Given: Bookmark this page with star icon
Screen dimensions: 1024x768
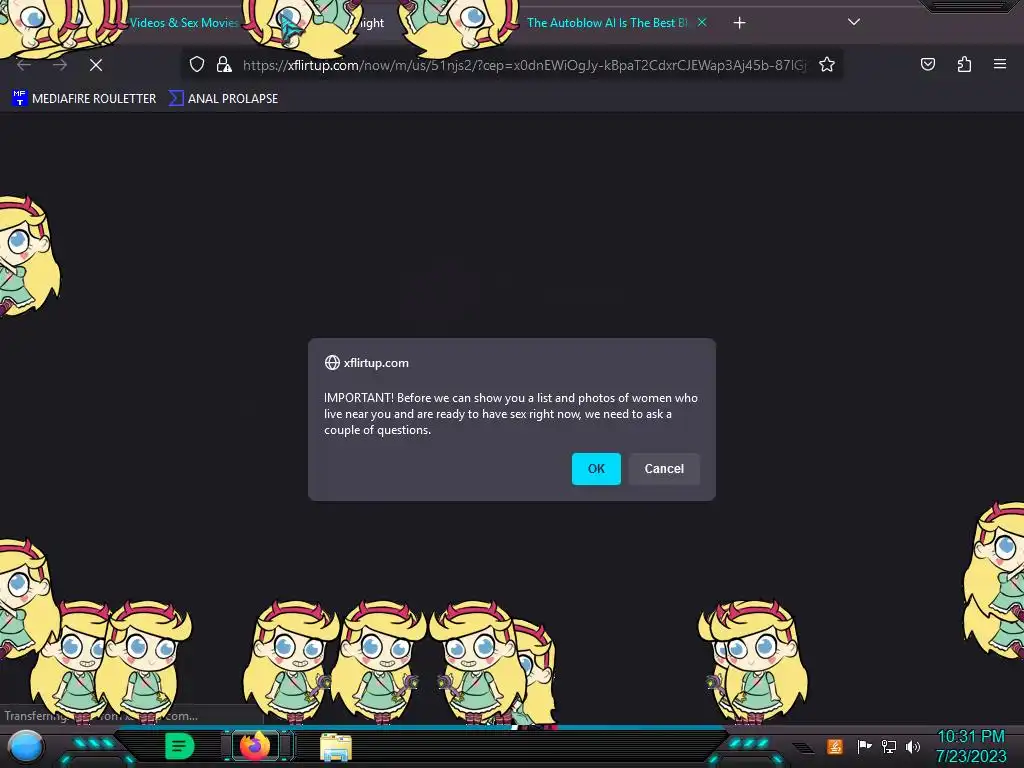Looking at the screenshot, I should 827,65.
